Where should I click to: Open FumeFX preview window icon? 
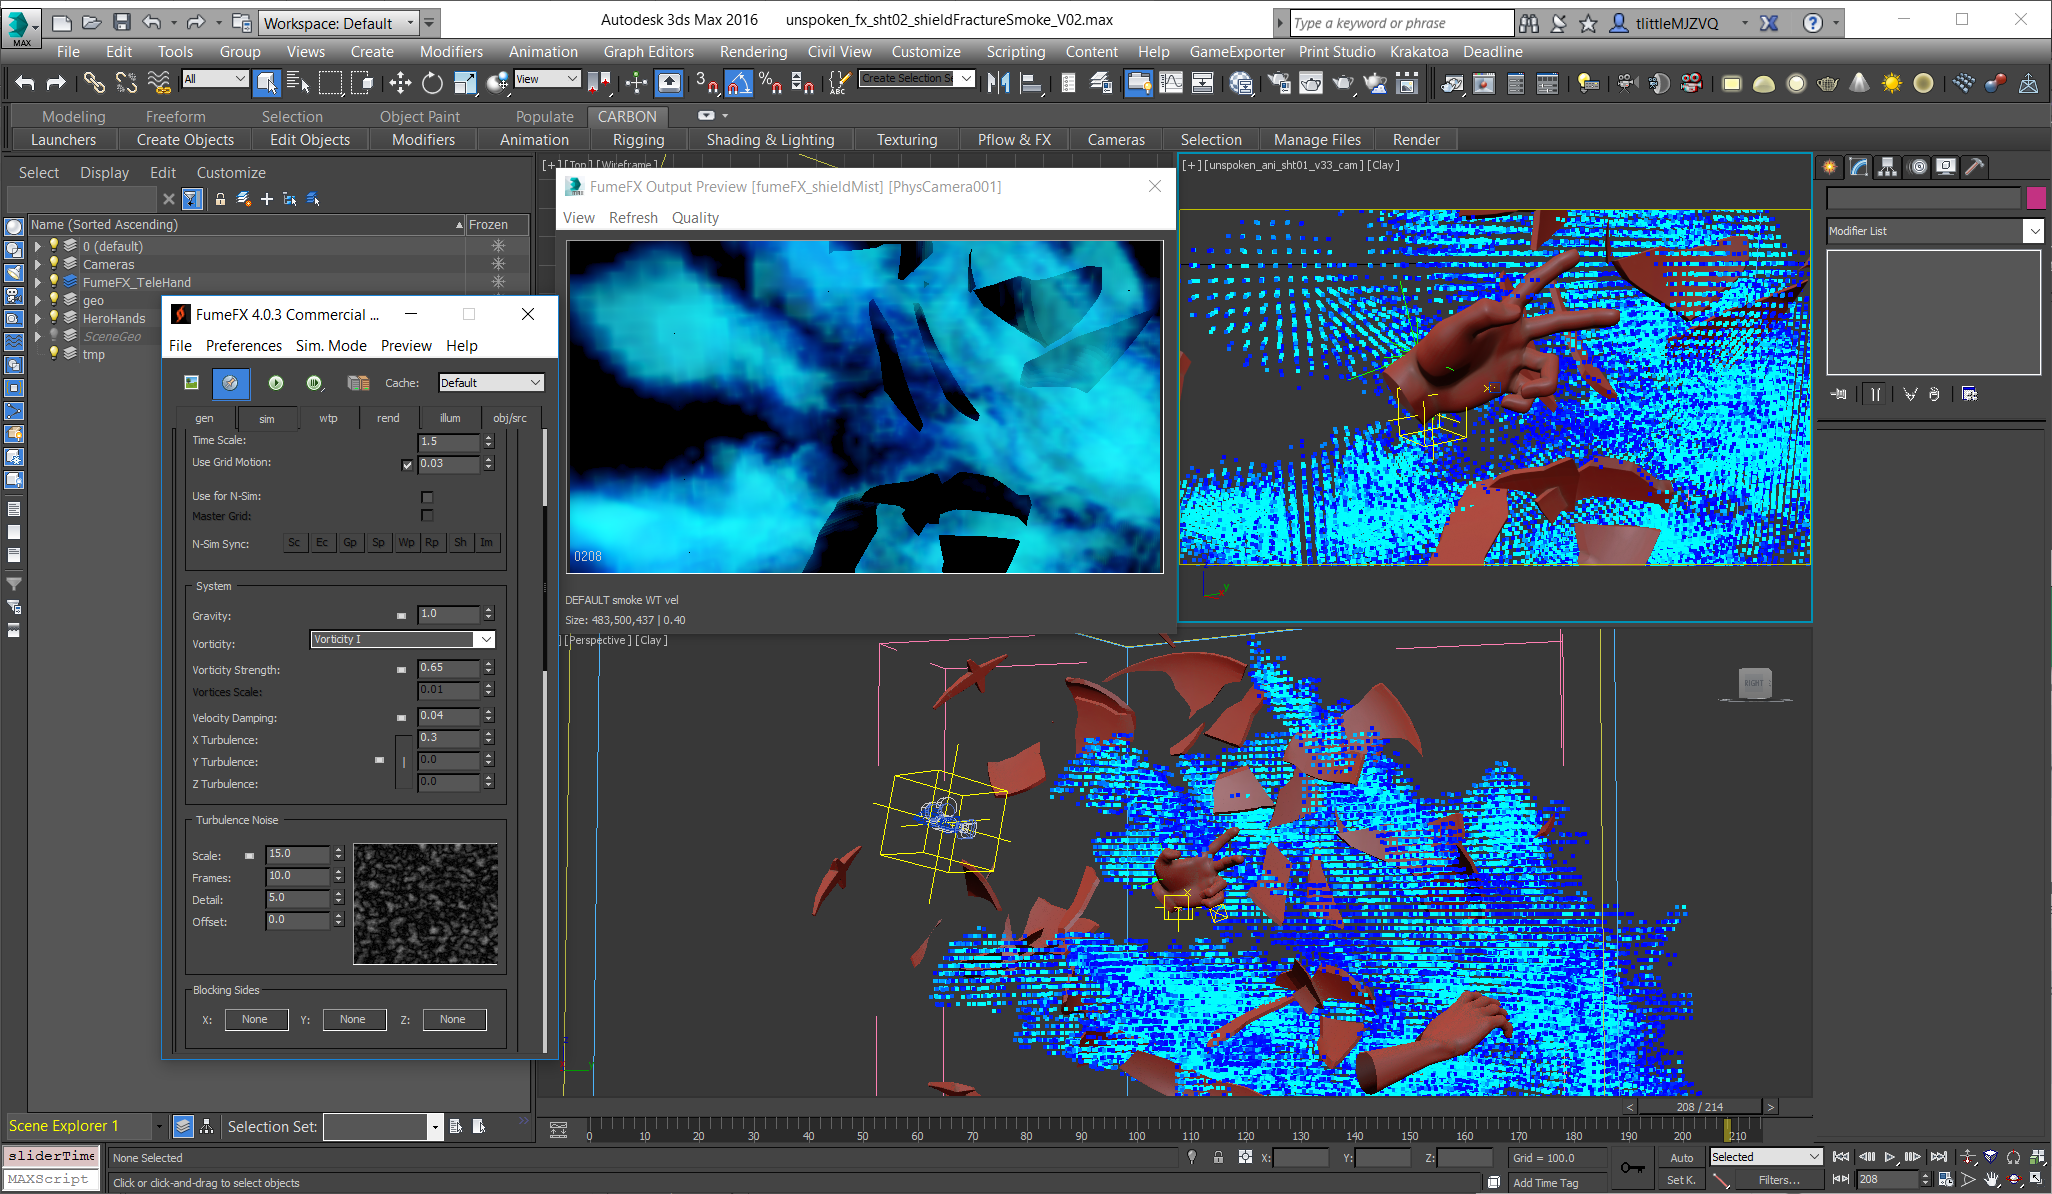(x=191, y=383)
